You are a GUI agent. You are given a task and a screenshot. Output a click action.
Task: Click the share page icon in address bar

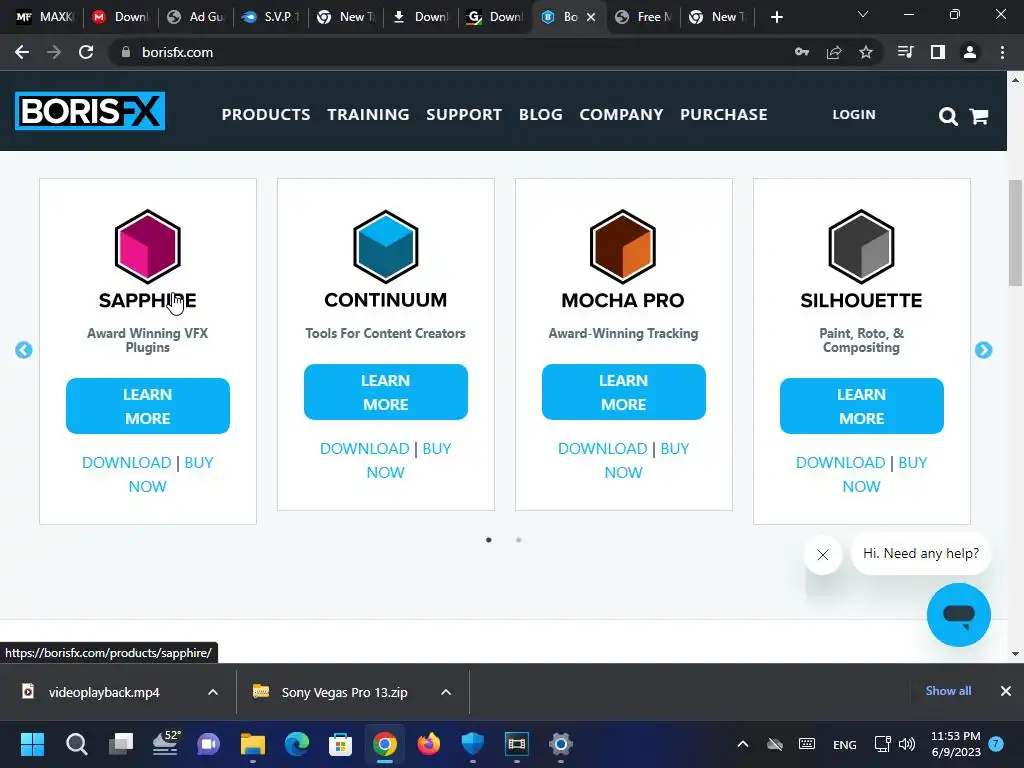834,52
